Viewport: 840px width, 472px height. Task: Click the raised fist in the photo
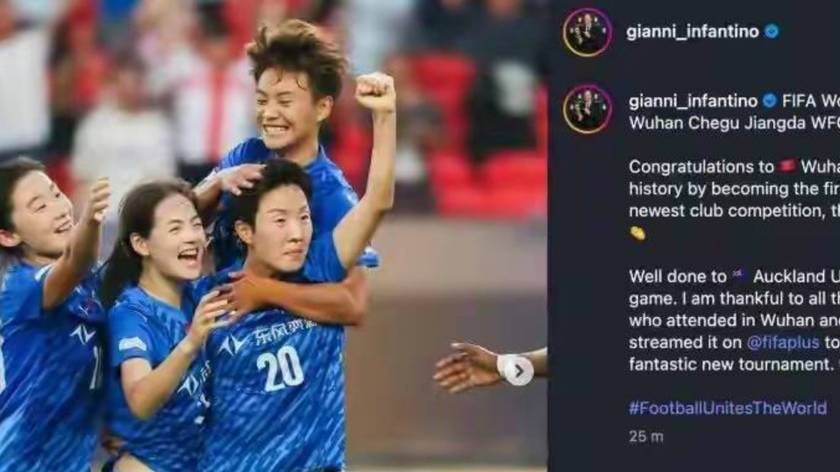point(375,92)
